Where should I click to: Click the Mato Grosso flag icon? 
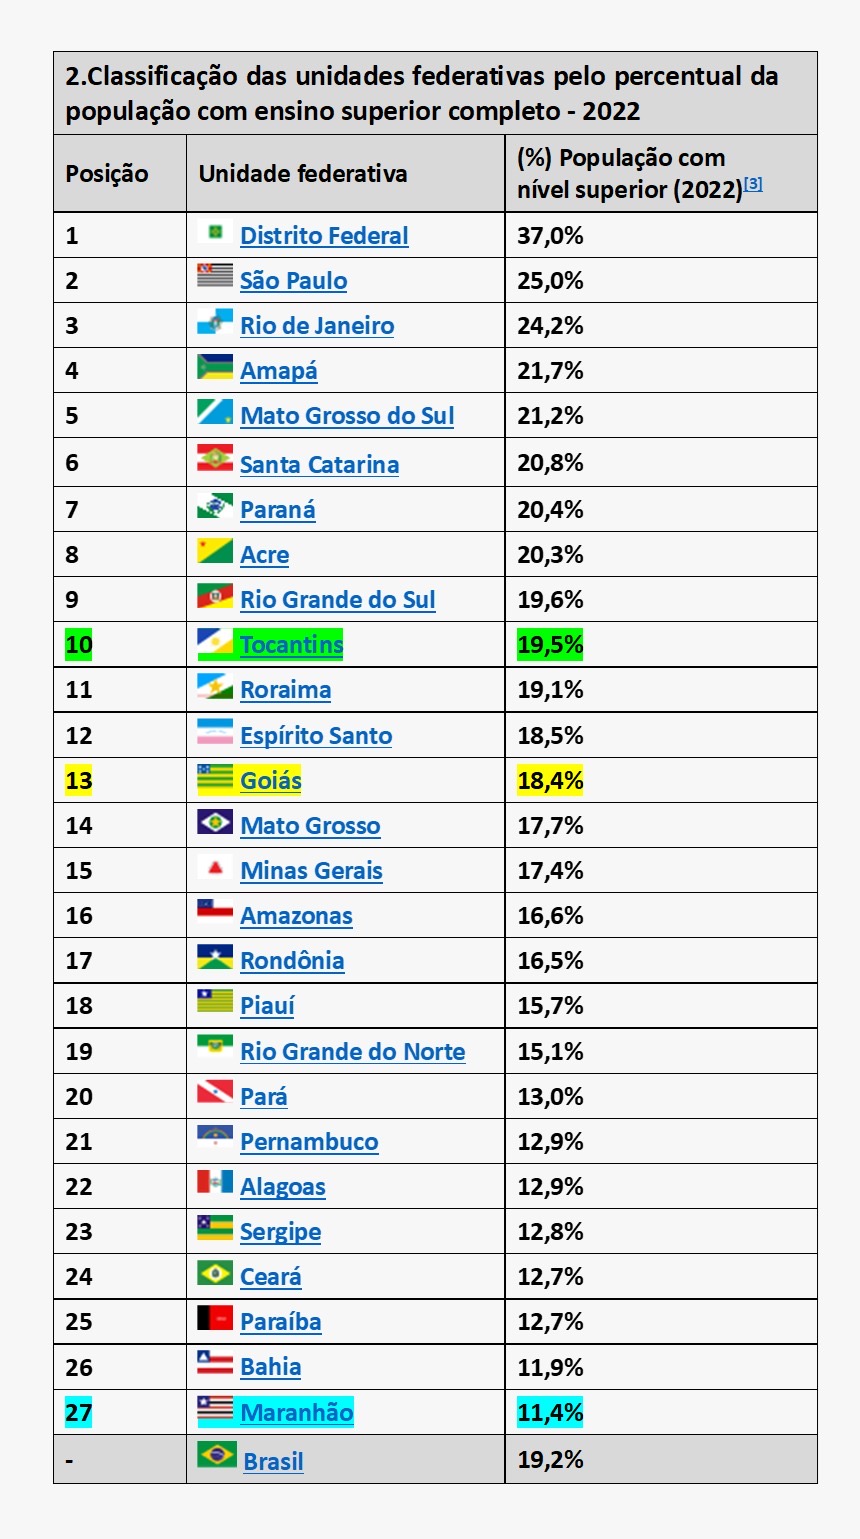[x=215, y=823]
